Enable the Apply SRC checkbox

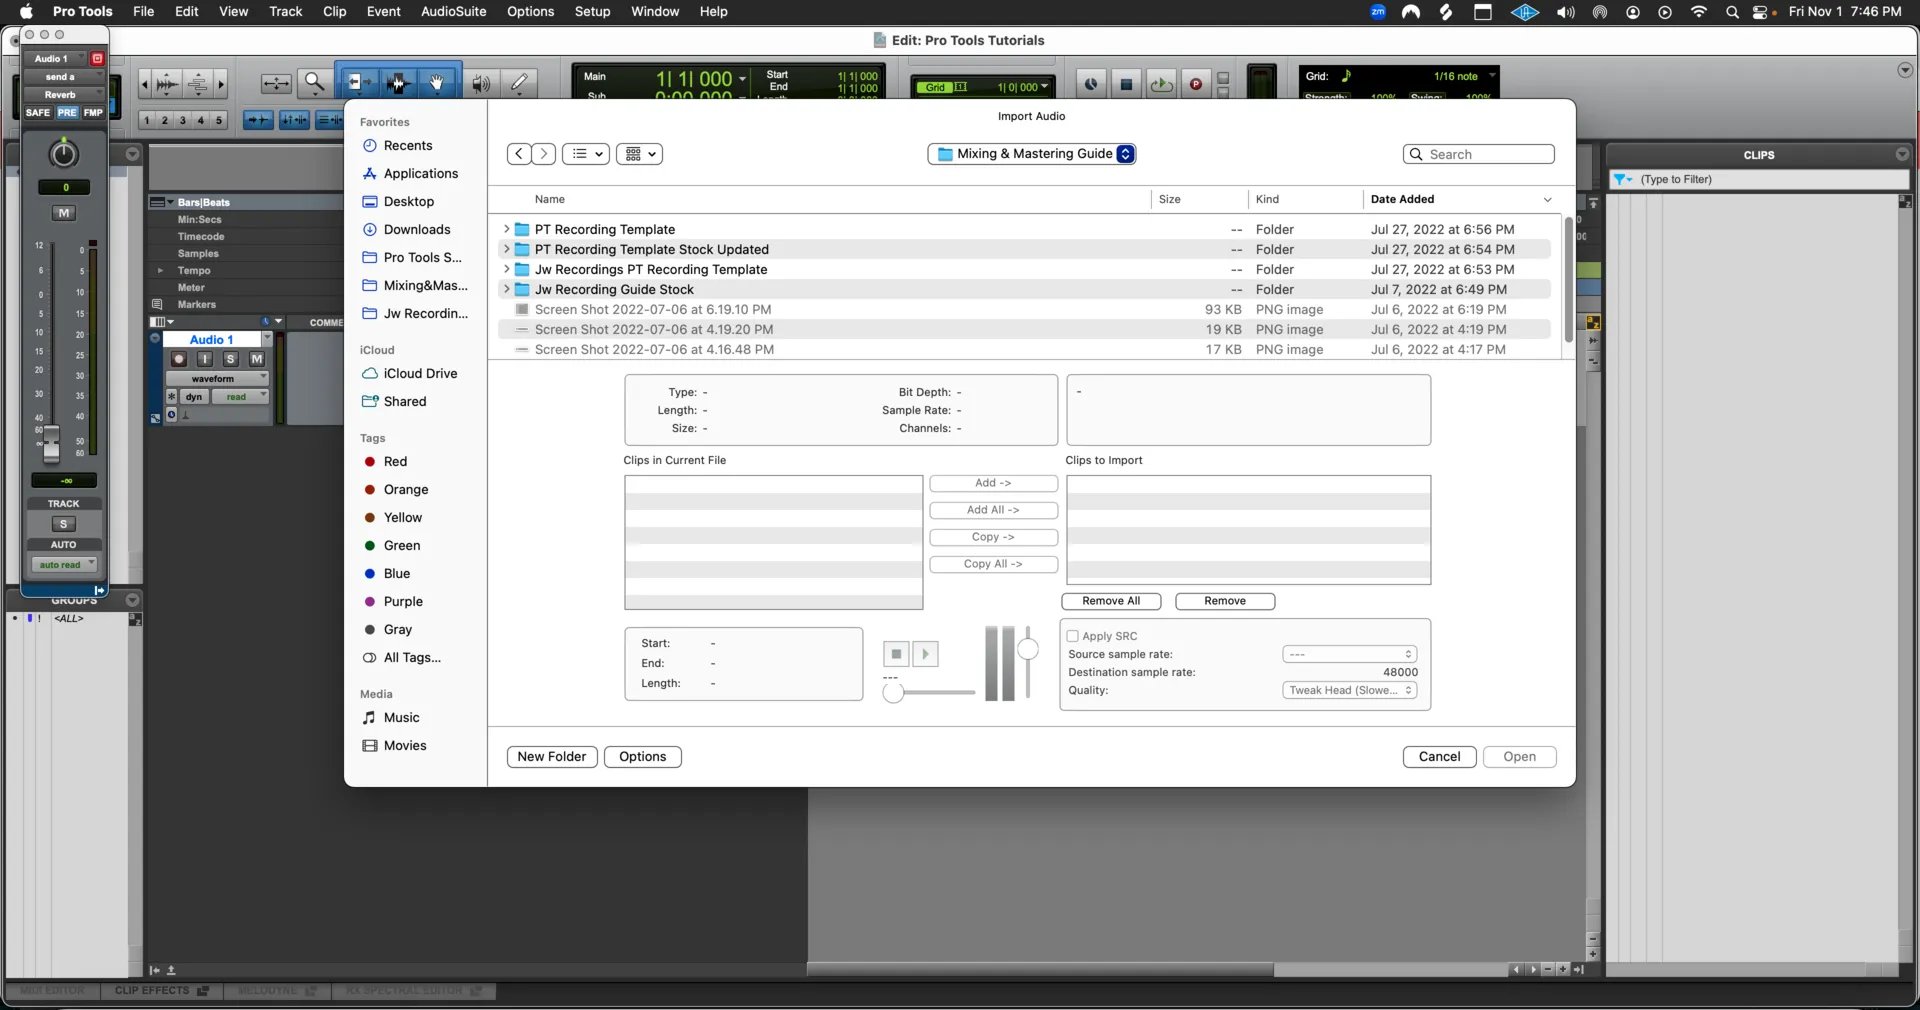1074,636
